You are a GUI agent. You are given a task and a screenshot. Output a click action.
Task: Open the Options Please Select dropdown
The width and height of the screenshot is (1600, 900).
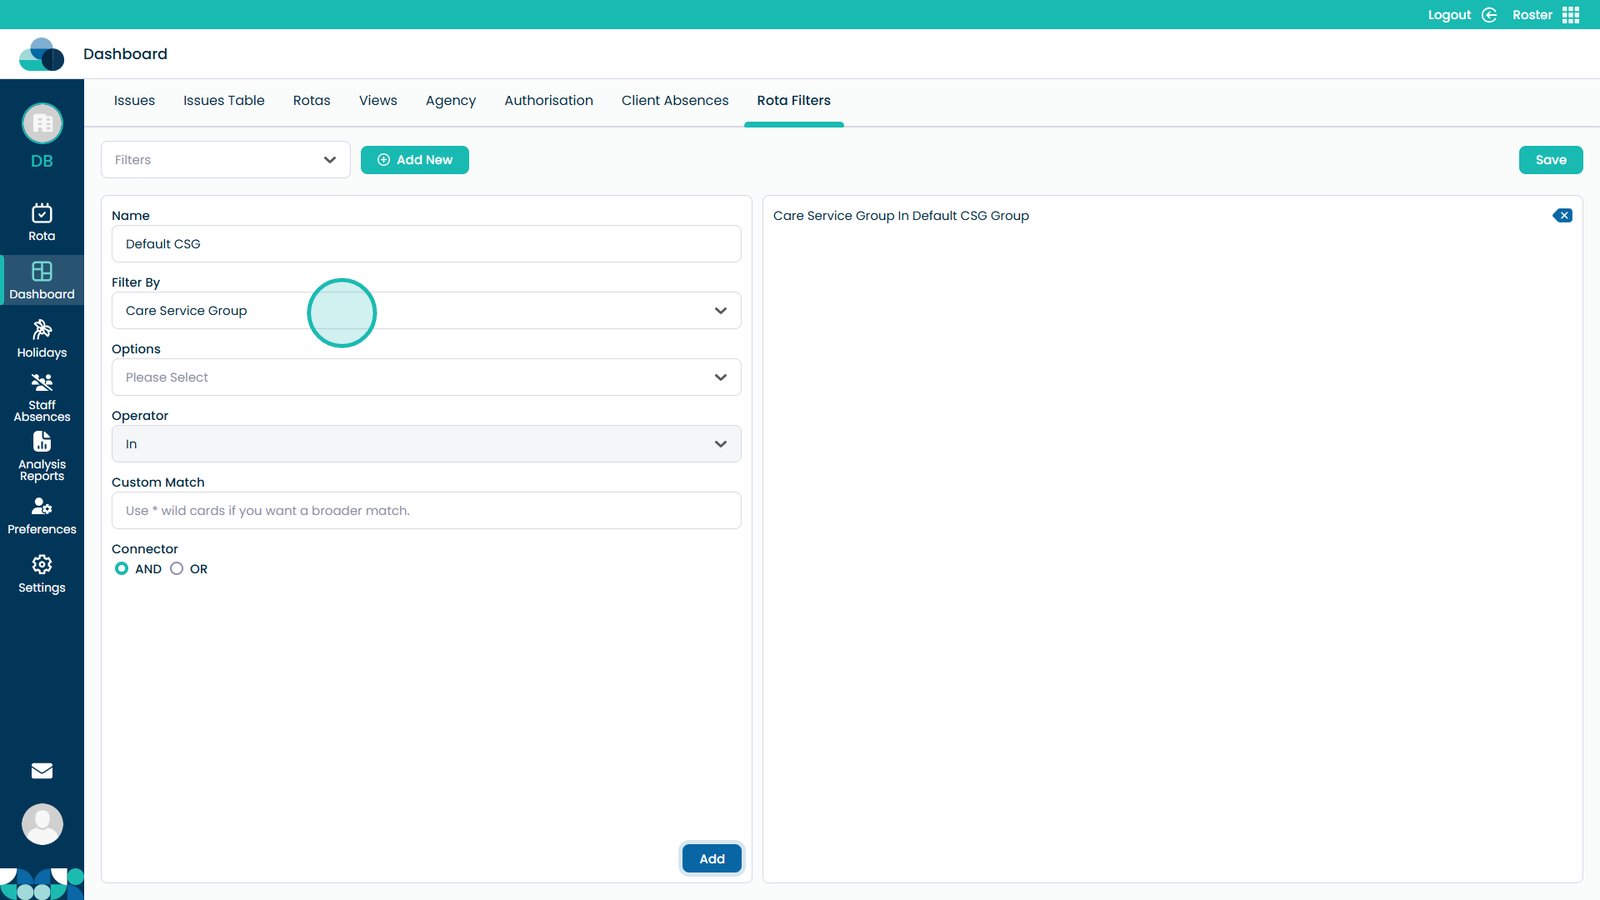click(426, 378)
